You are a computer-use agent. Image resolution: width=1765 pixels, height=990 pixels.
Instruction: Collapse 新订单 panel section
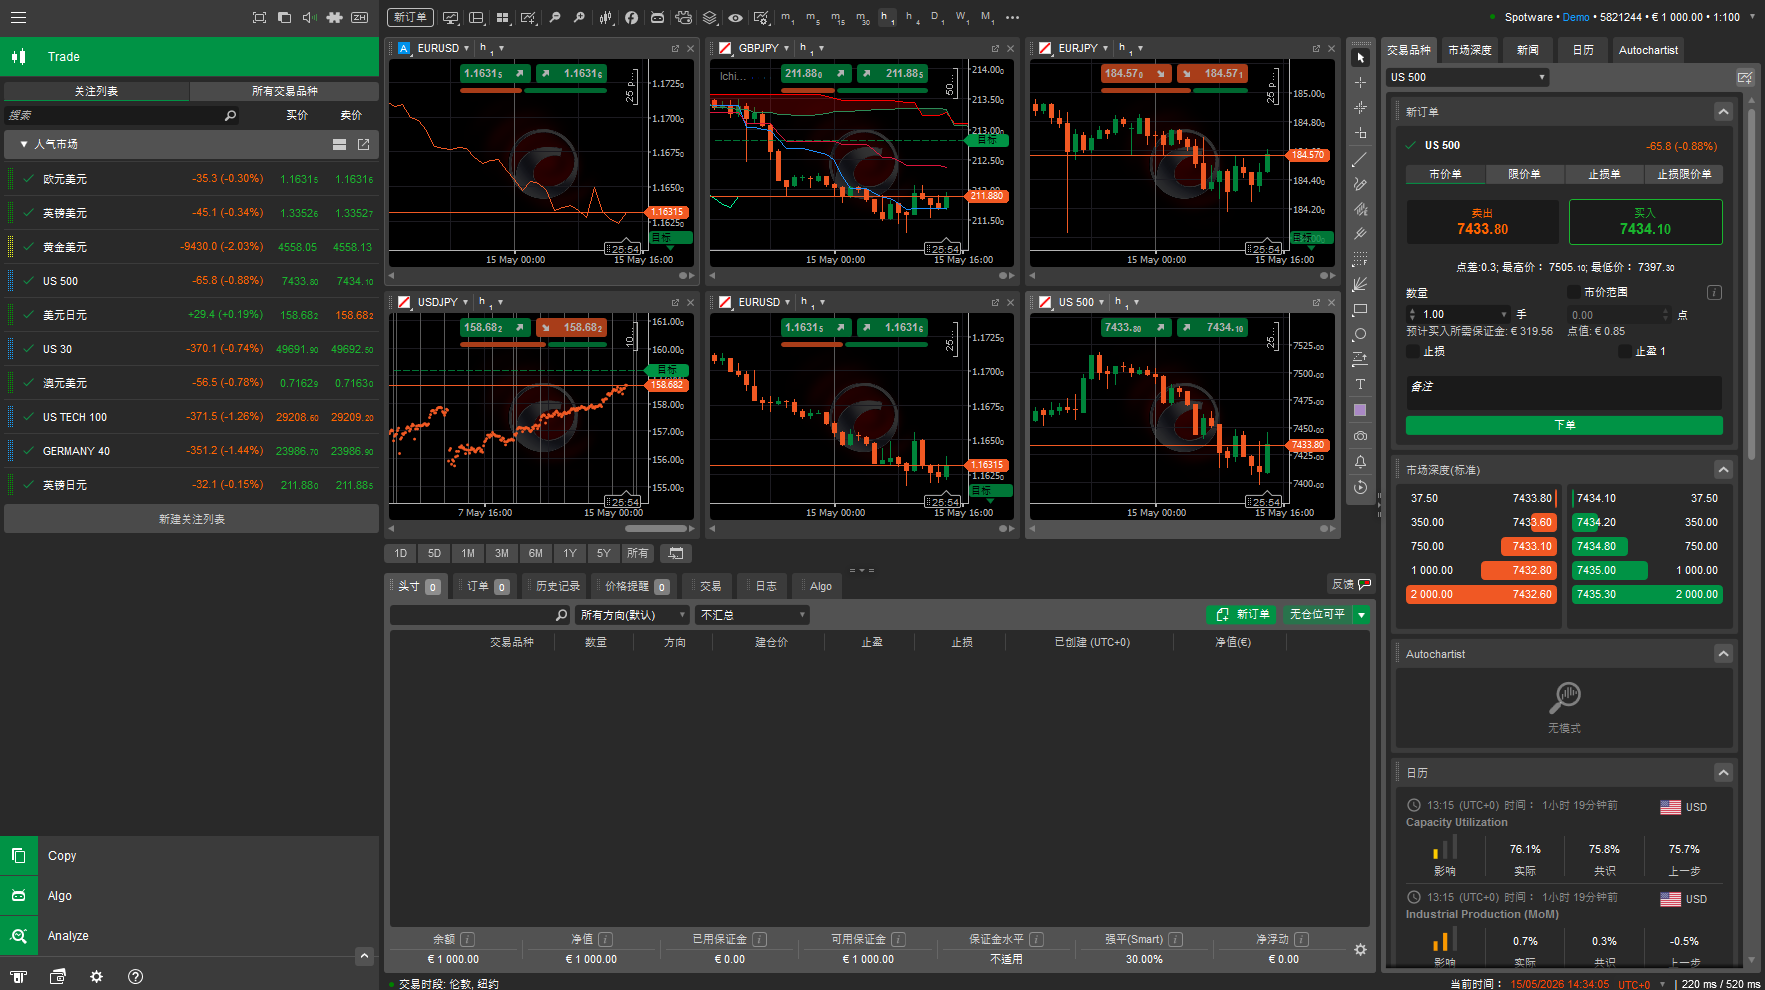pos(1722,112)
